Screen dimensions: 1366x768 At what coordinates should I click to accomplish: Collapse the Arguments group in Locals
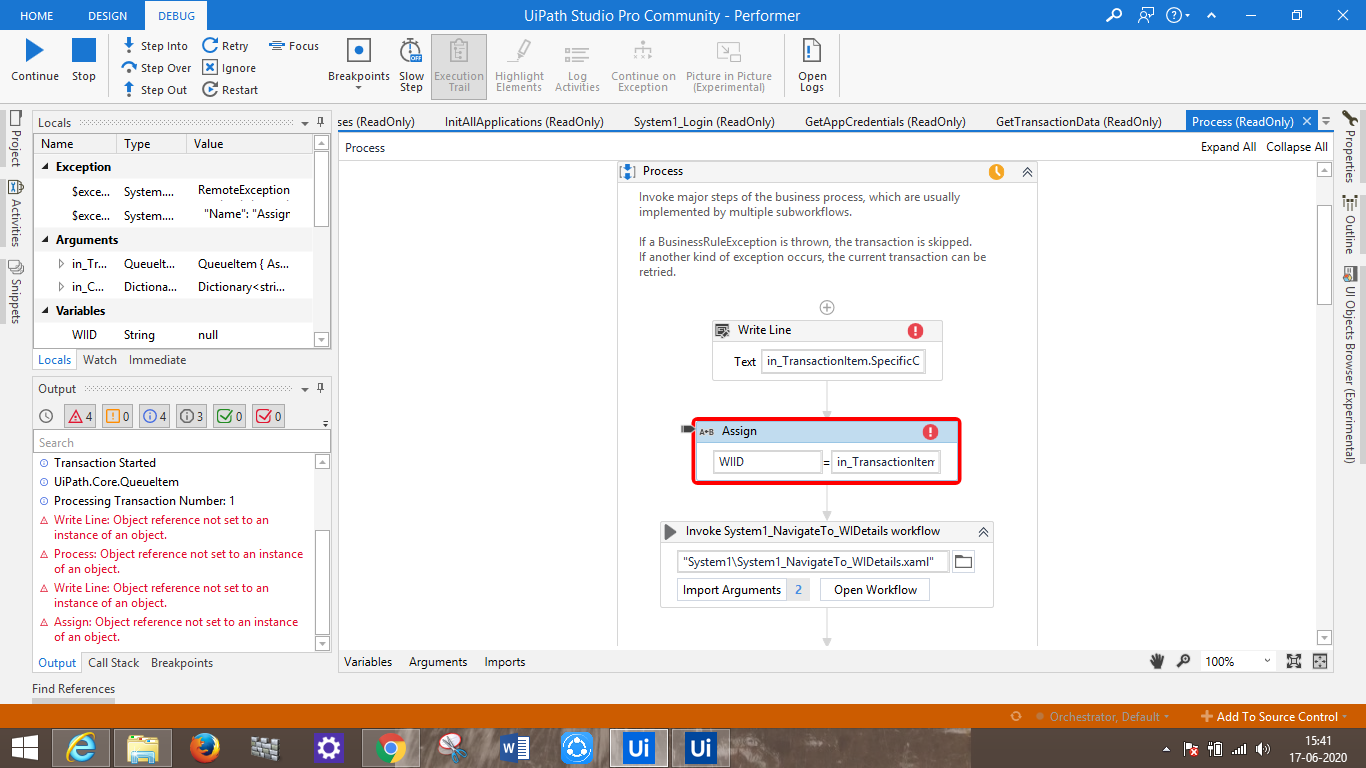coord(46,240)
